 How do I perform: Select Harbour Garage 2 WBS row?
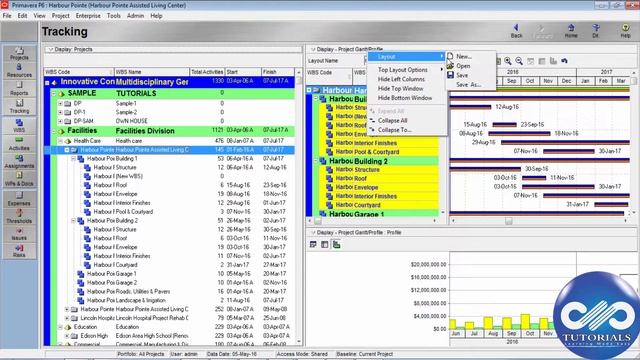tap(169, 282)
